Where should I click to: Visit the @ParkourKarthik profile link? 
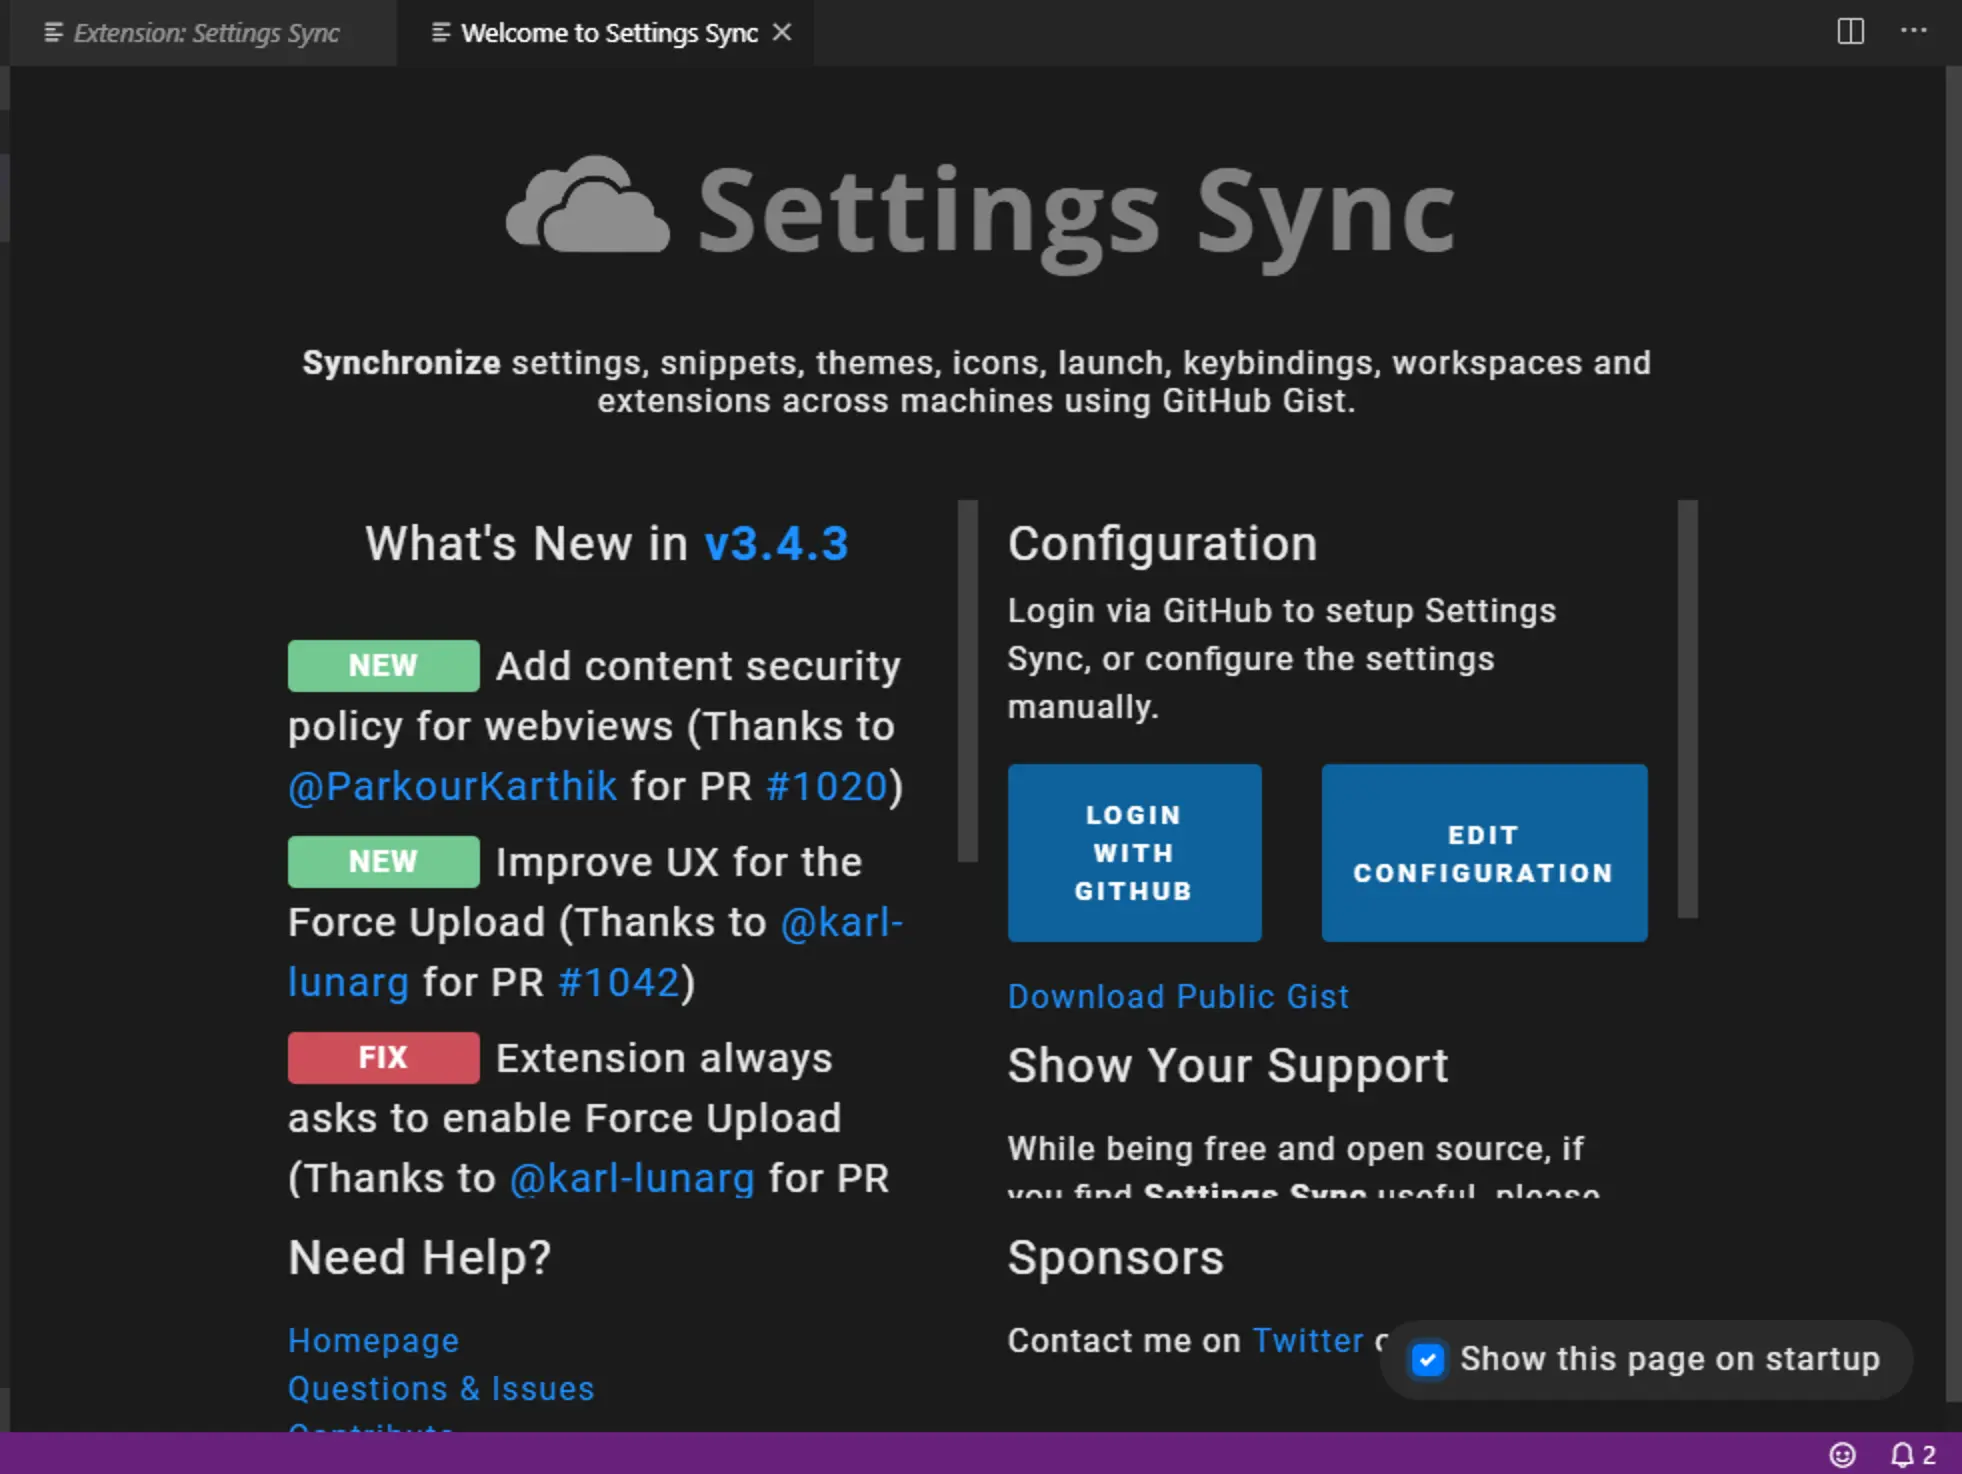(x=452, y=786)
